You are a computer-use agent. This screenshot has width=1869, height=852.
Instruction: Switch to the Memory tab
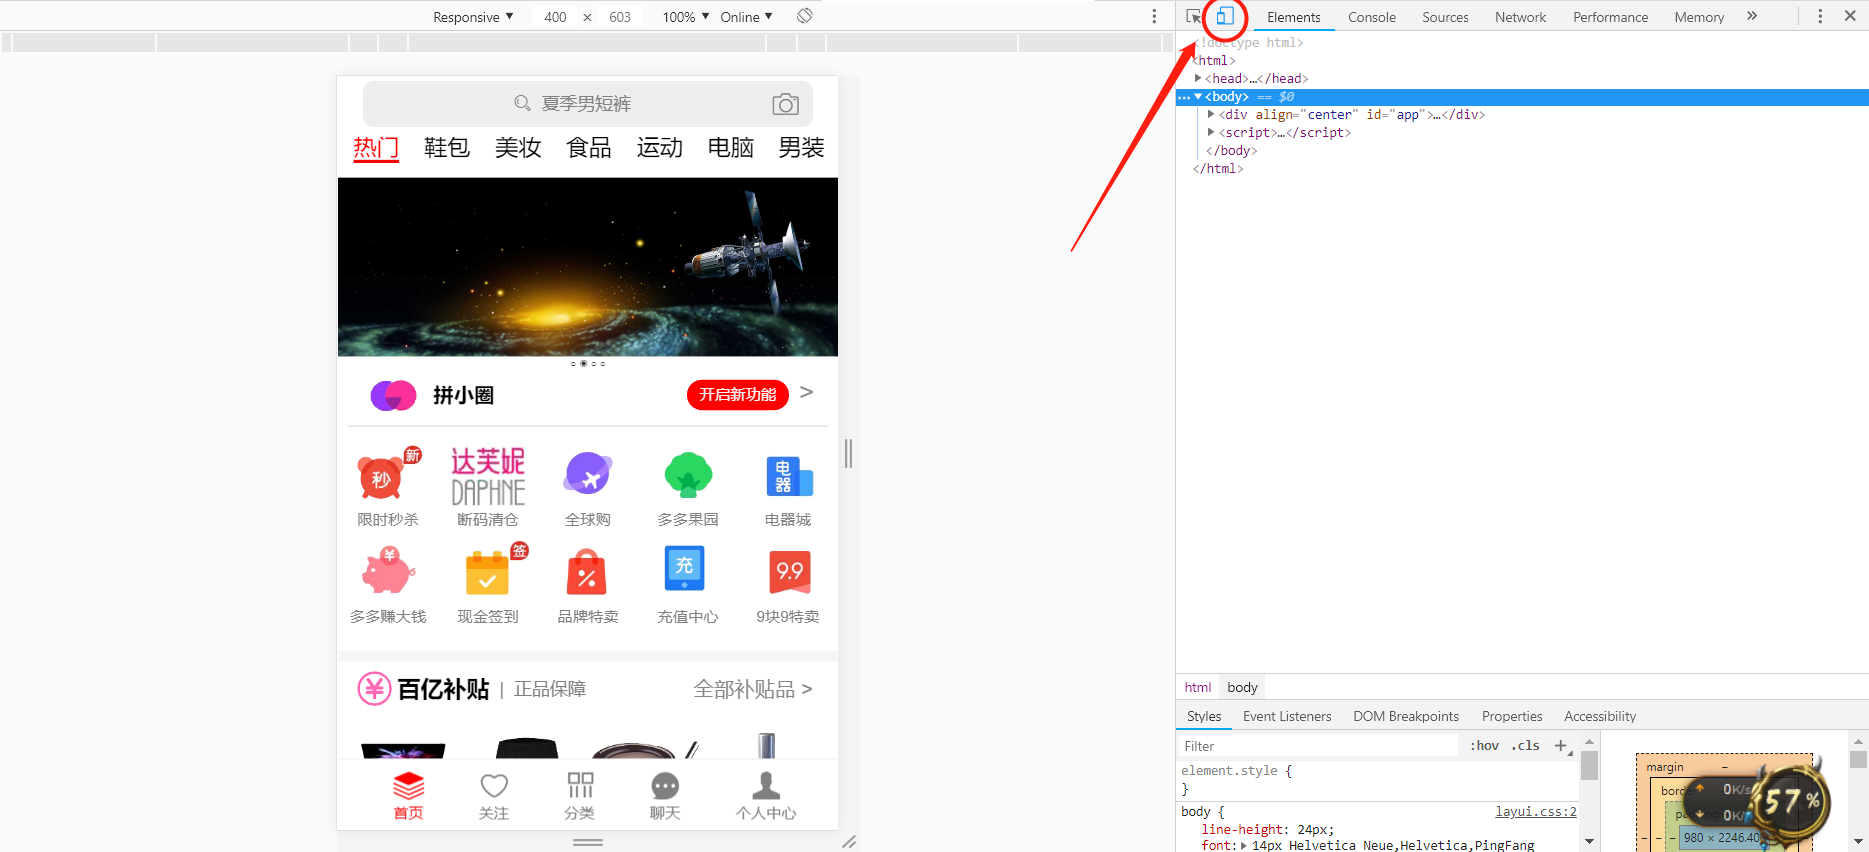1699,17
